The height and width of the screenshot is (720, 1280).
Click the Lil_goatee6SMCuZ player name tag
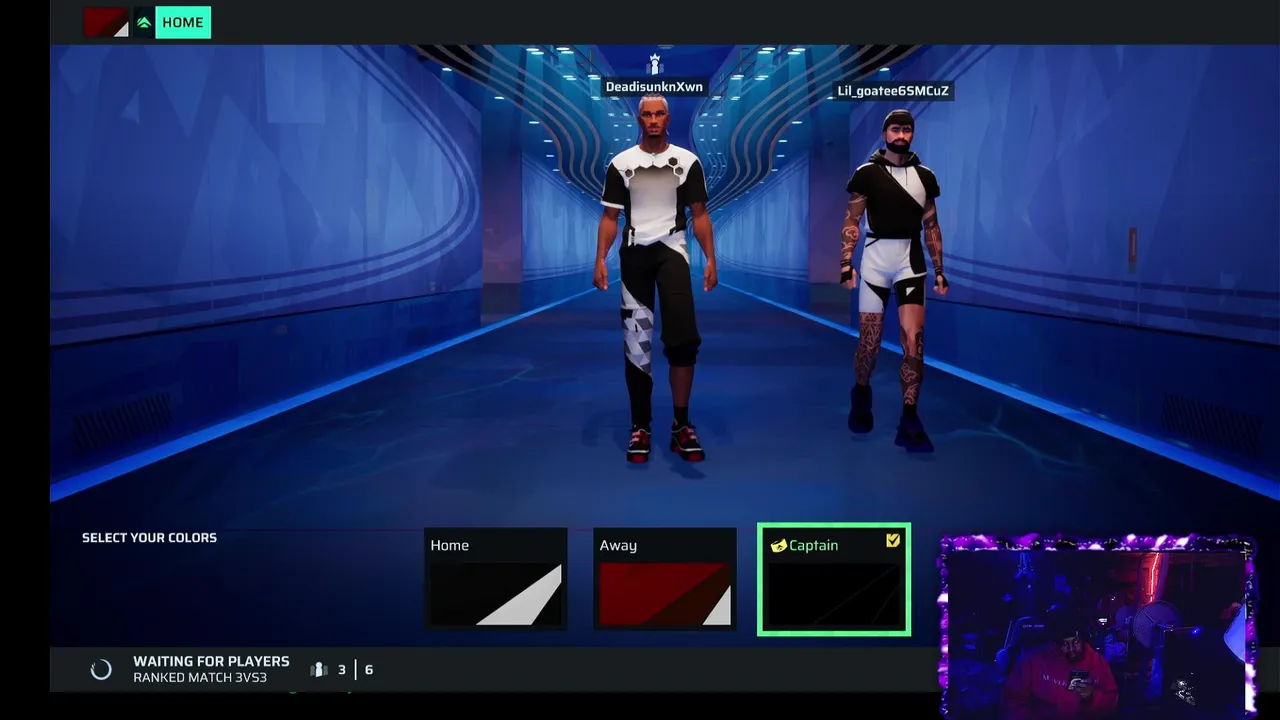pos(893,91)
